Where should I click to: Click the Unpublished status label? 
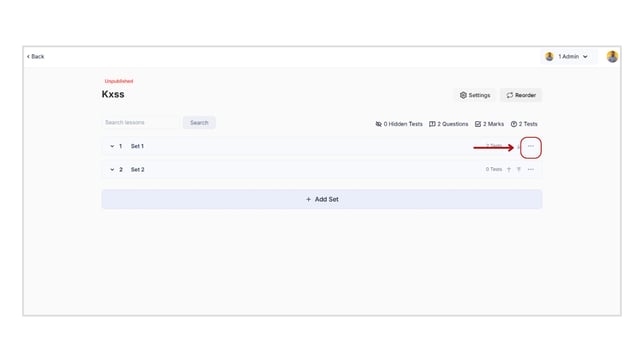[119, 81]
